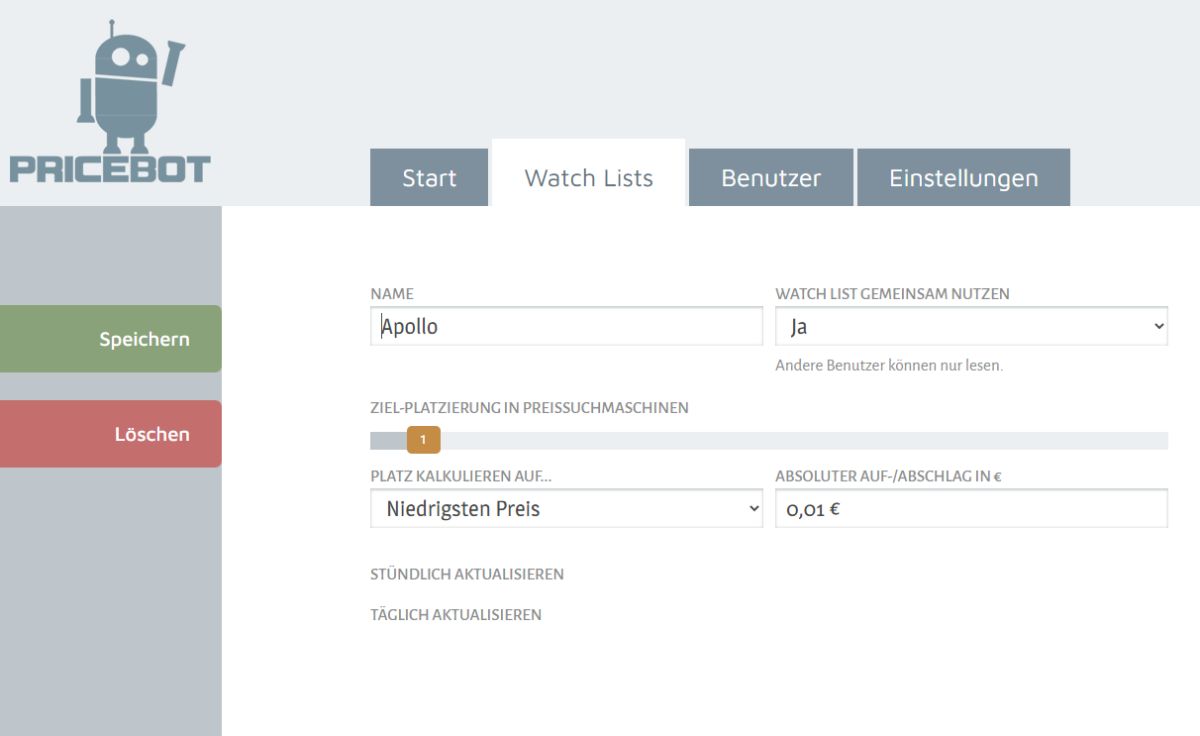Open the Einstellungen tab
The height and width of the screenshot is (736, 1200).
click(963, 178)
